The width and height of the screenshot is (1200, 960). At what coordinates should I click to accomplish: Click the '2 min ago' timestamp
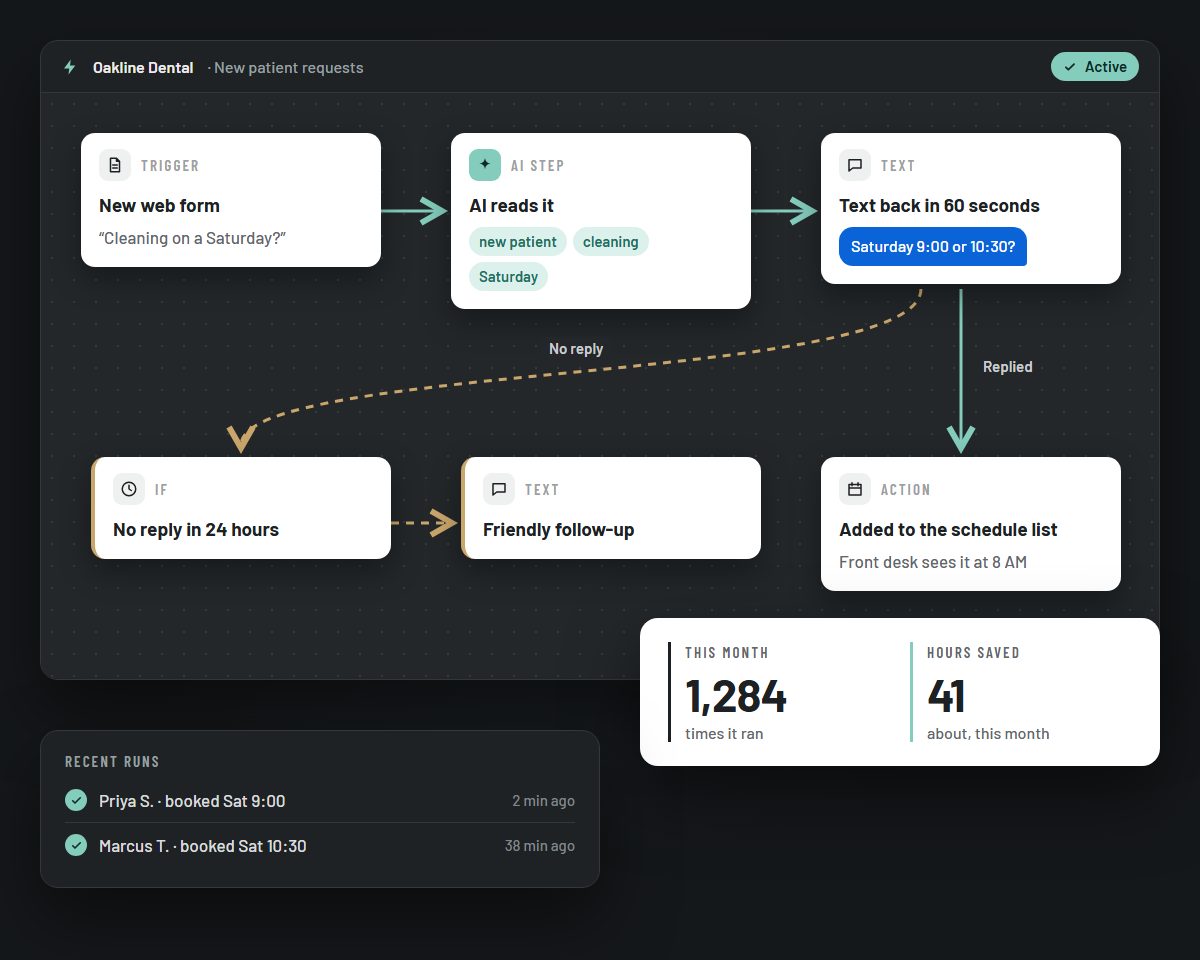(543, 801)
